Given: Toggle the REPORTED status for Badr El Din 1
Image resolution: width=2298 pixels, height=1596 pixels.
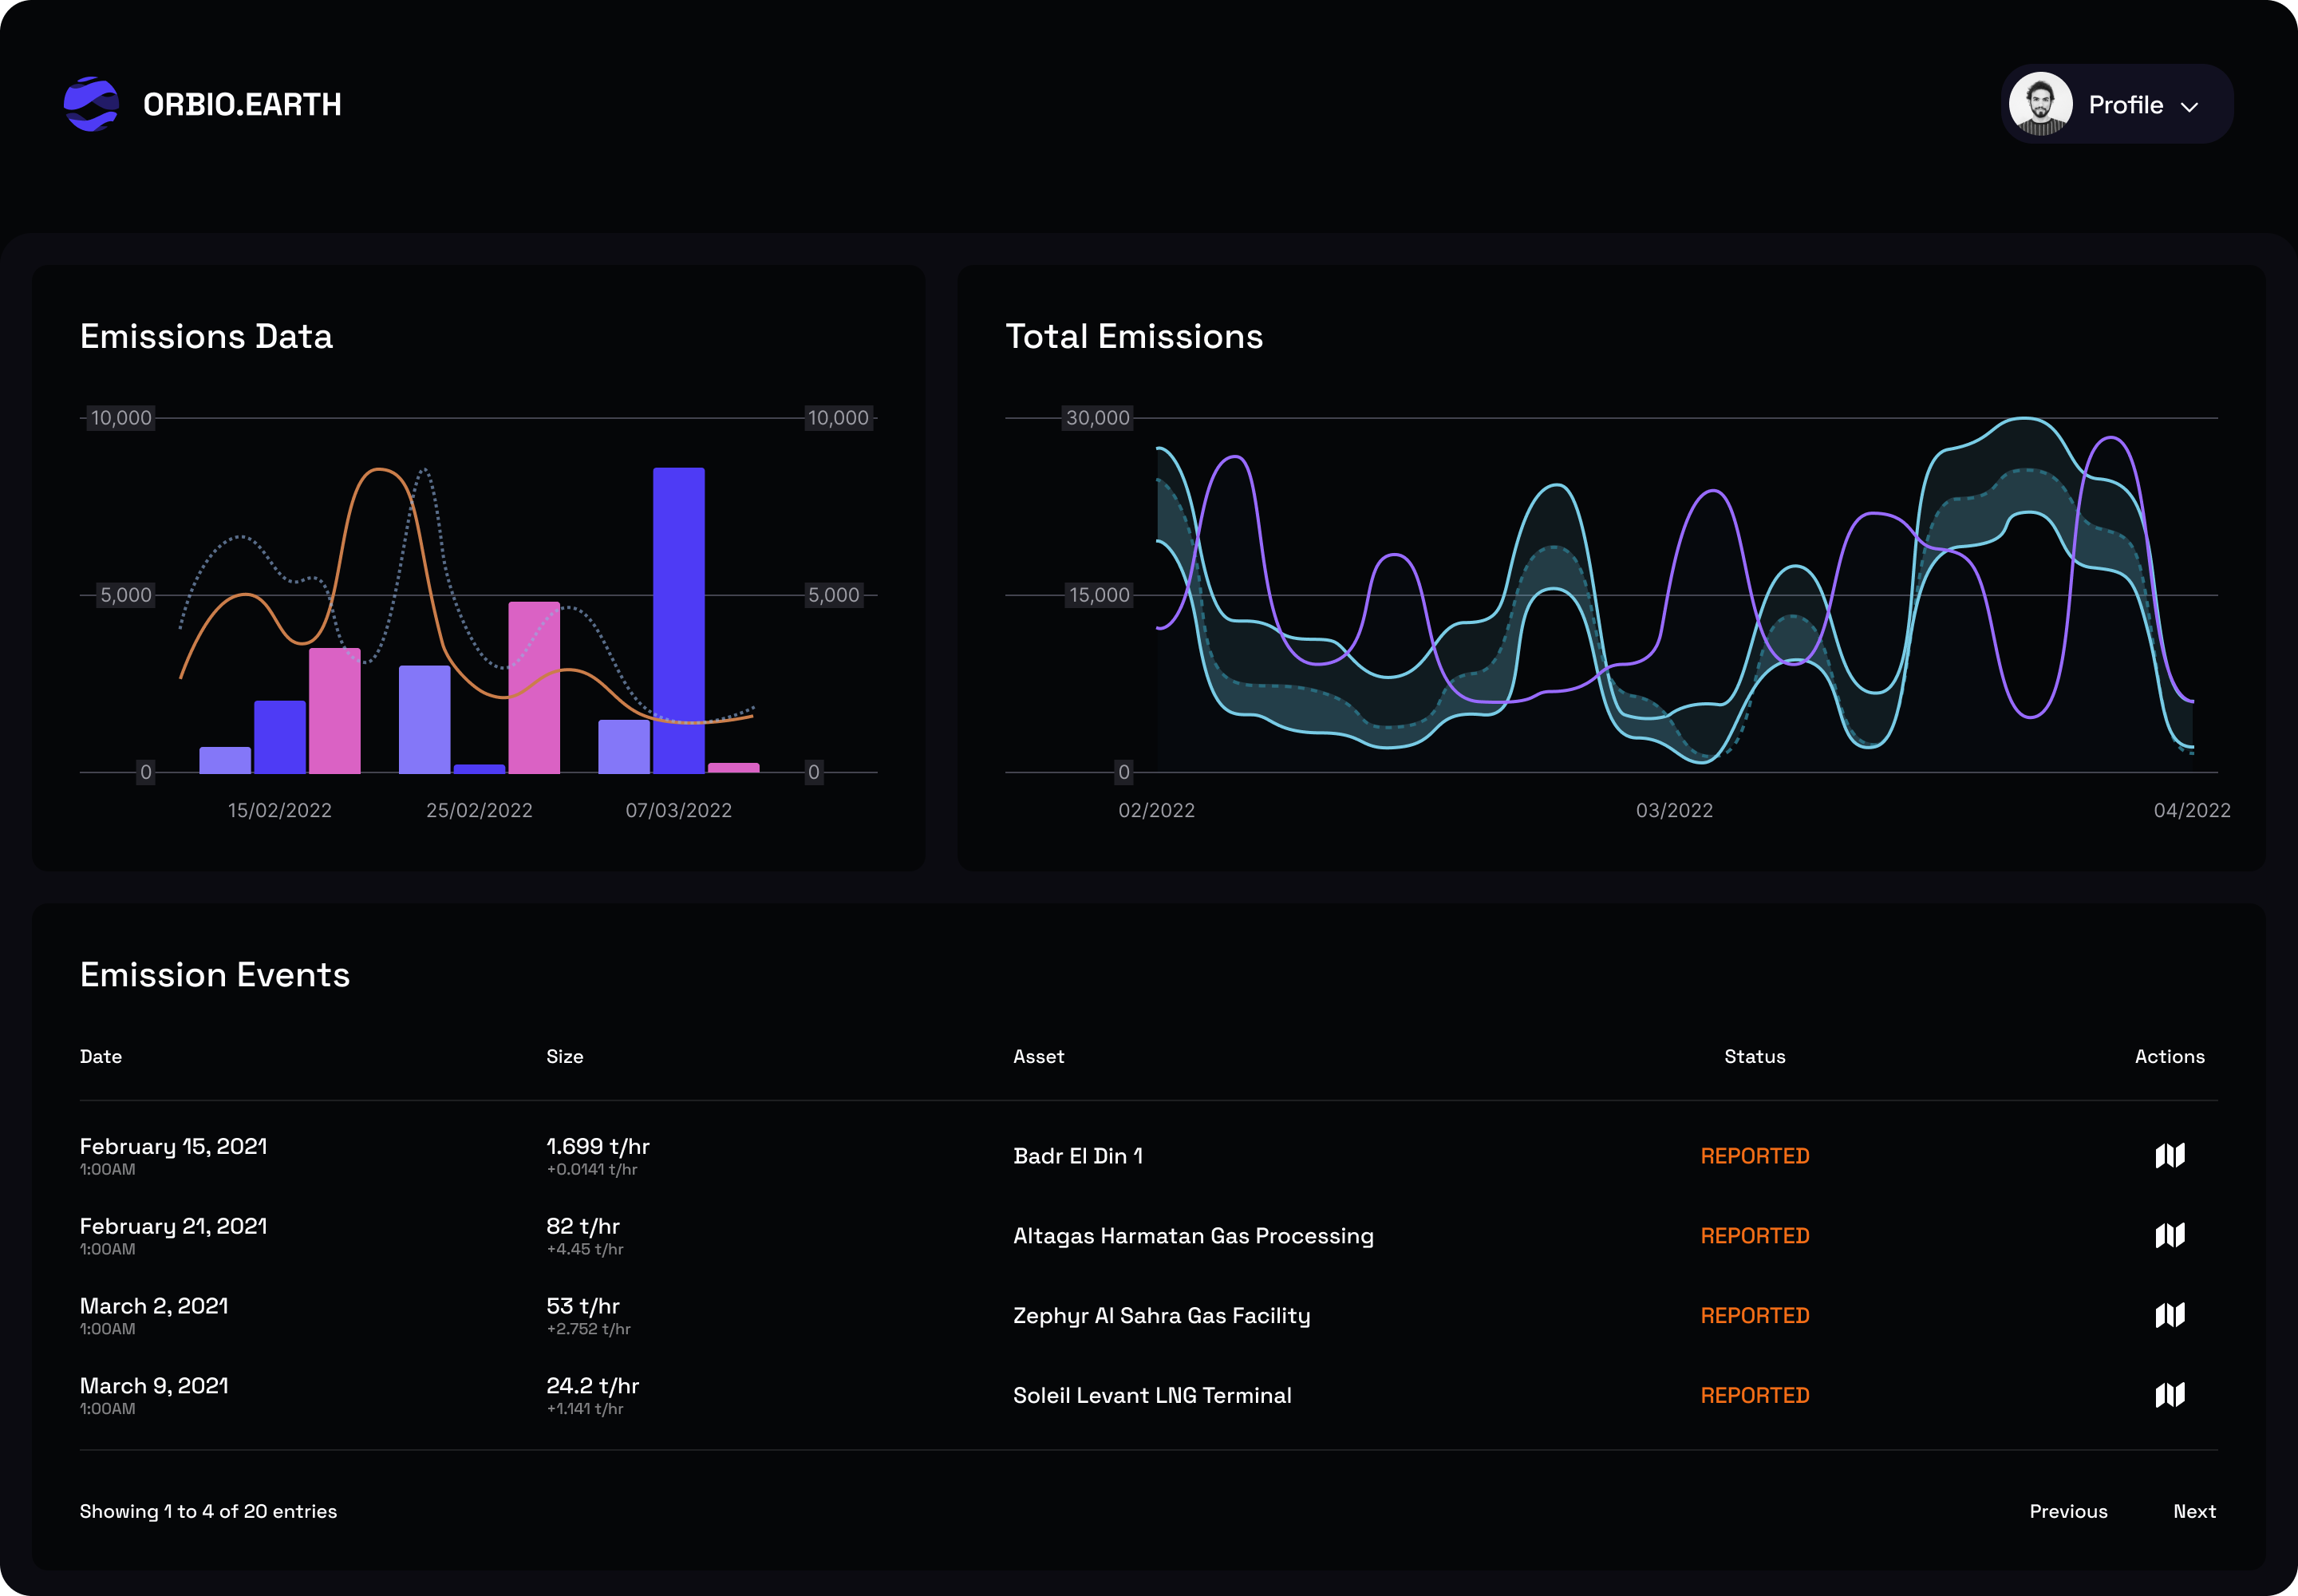Looking at the screenshot, I should [x=1755, y=1155].
